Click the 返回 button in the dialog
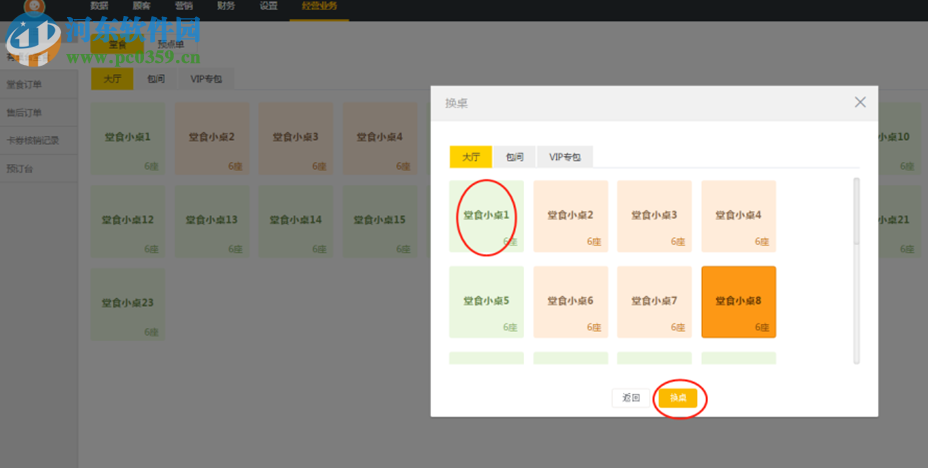928x468 pixels. pyautogui.click(x=631, y=398)
